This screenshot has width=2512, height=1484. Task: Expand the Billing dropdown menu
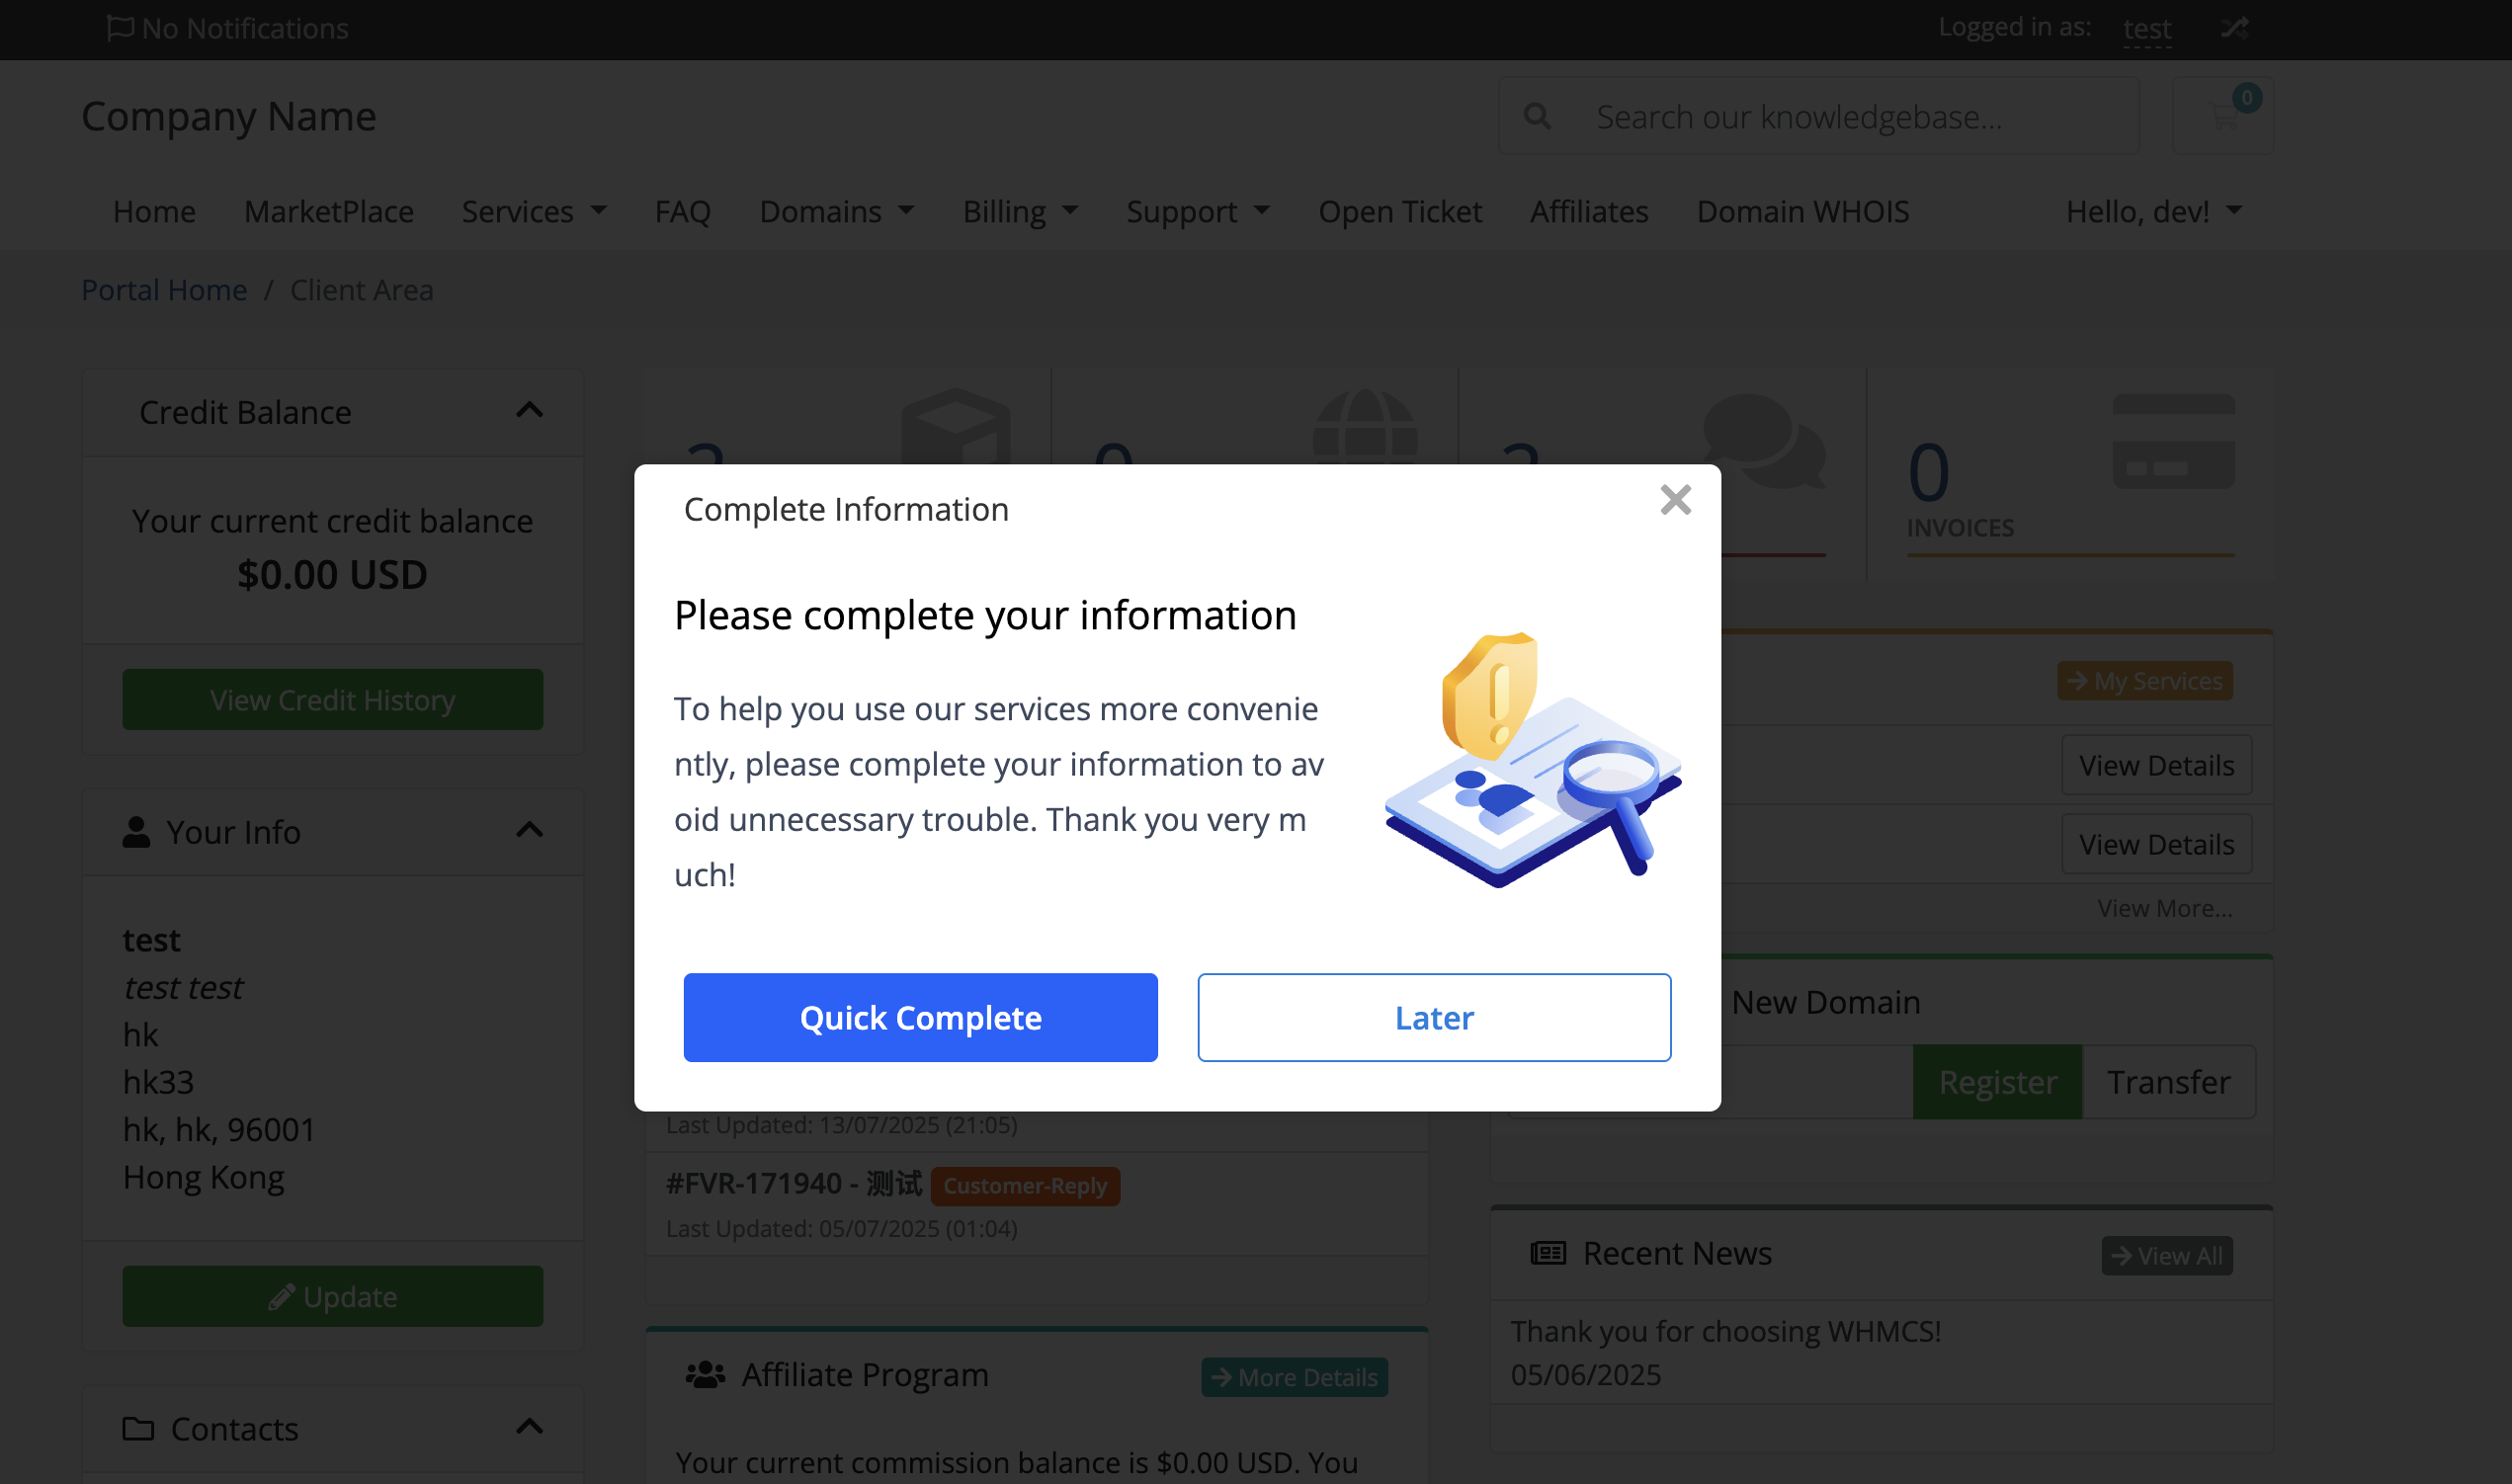(x=1020, y=212)
